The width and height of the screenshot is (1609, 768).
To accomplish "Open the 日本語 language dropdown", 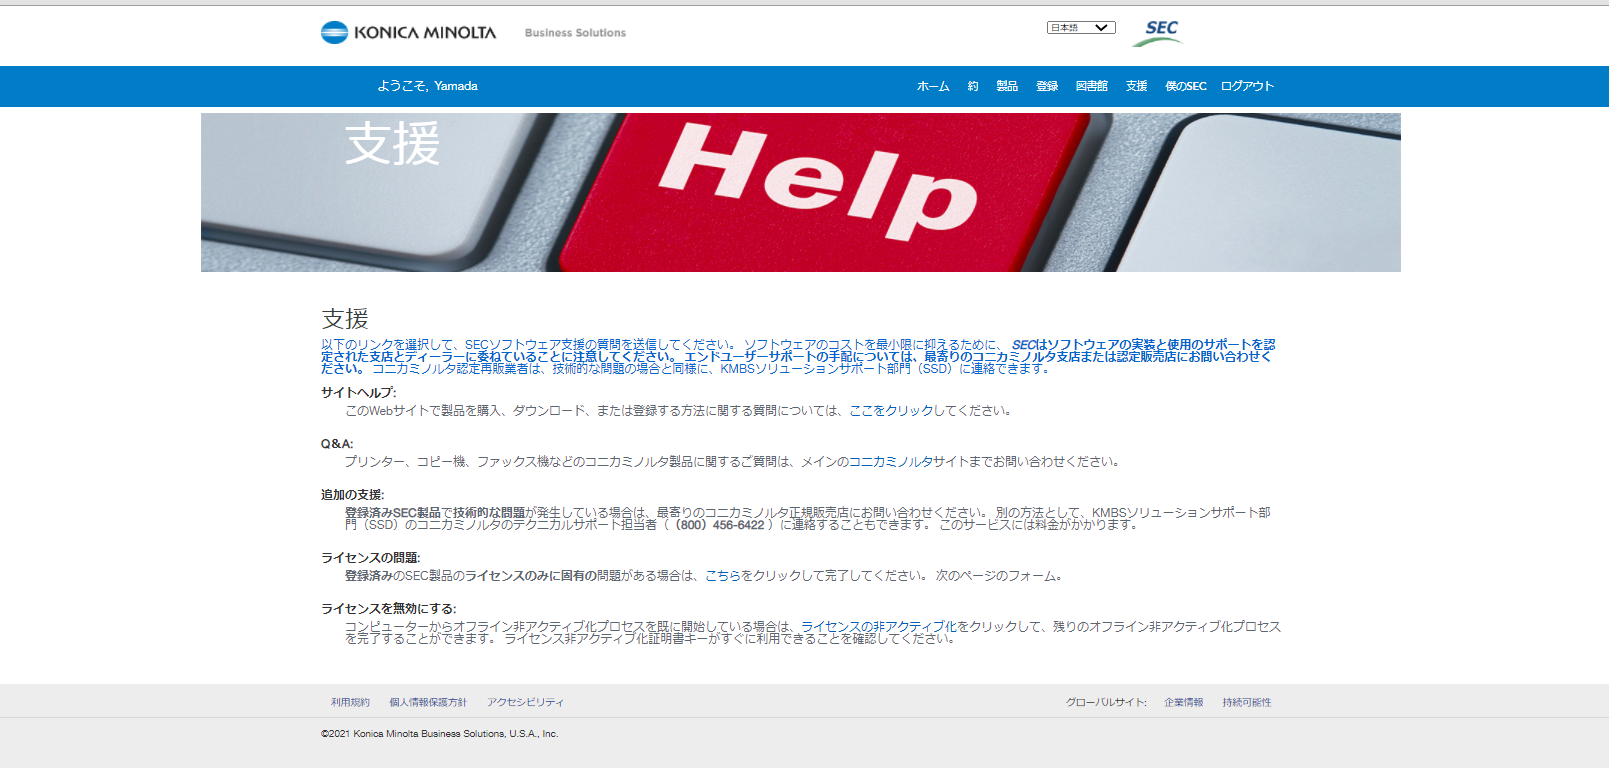I will point(1081,28).
